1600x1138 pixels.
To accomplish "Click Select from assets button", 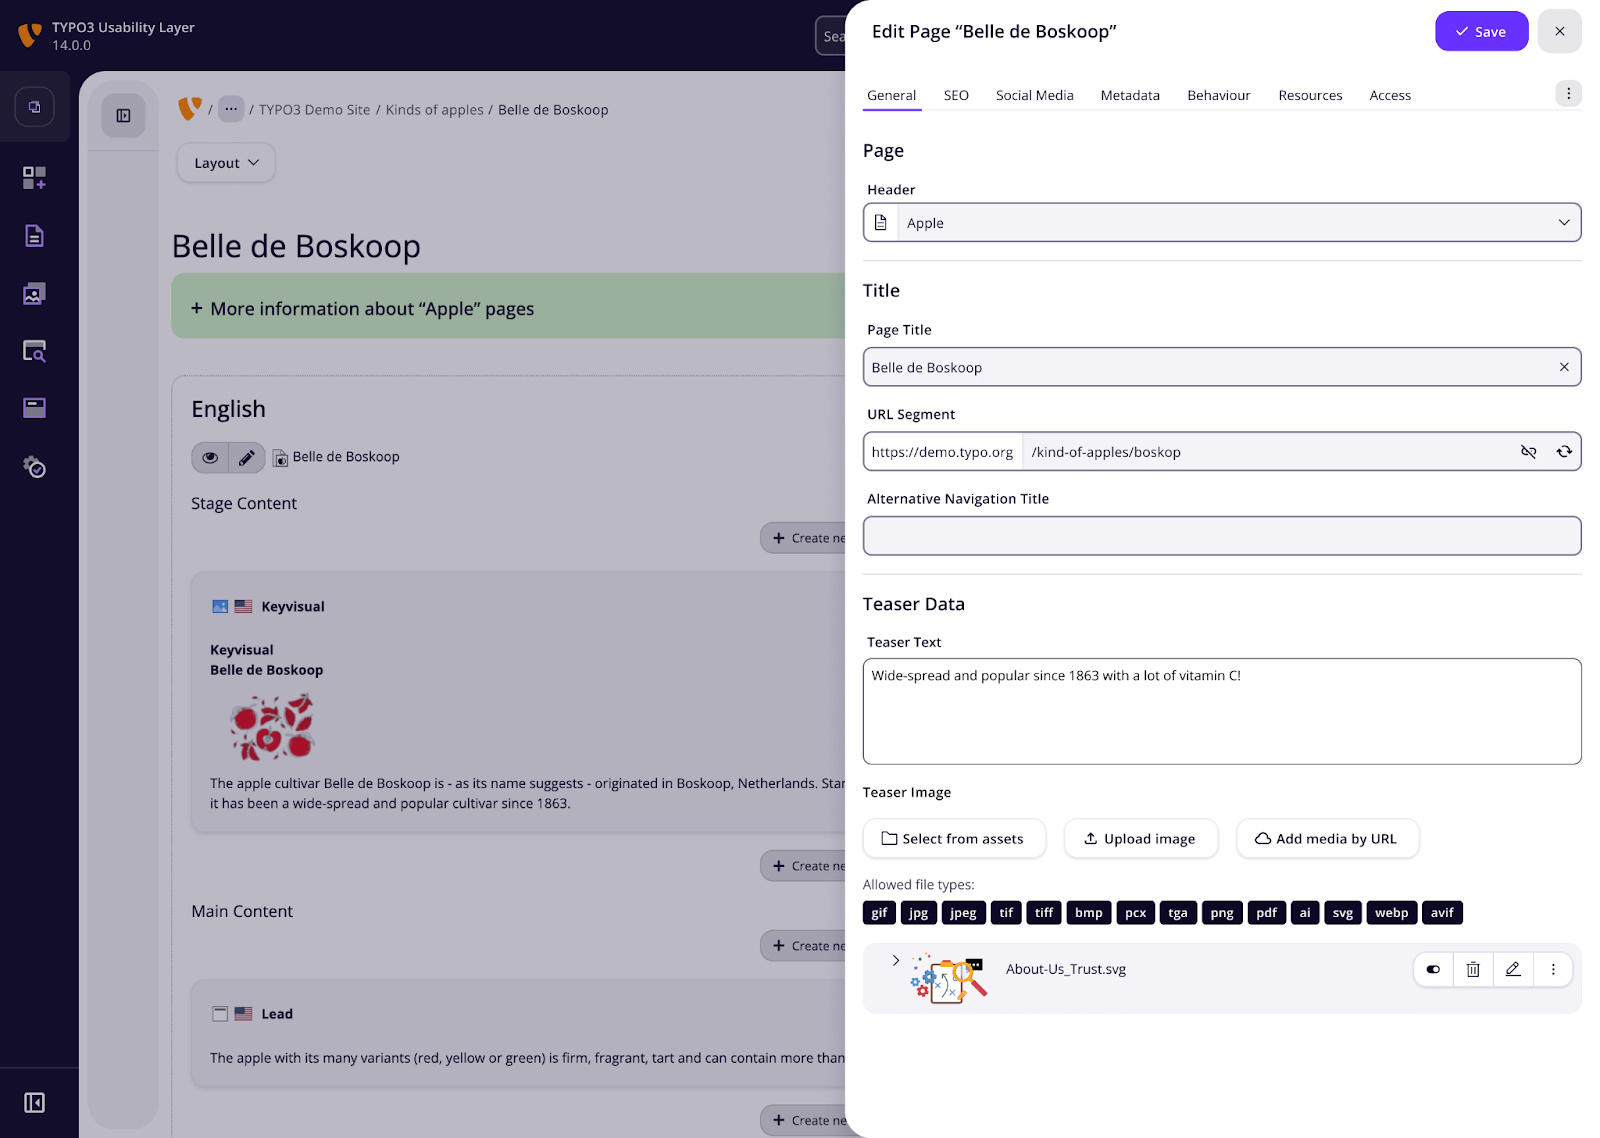I will tap(953, 839).
